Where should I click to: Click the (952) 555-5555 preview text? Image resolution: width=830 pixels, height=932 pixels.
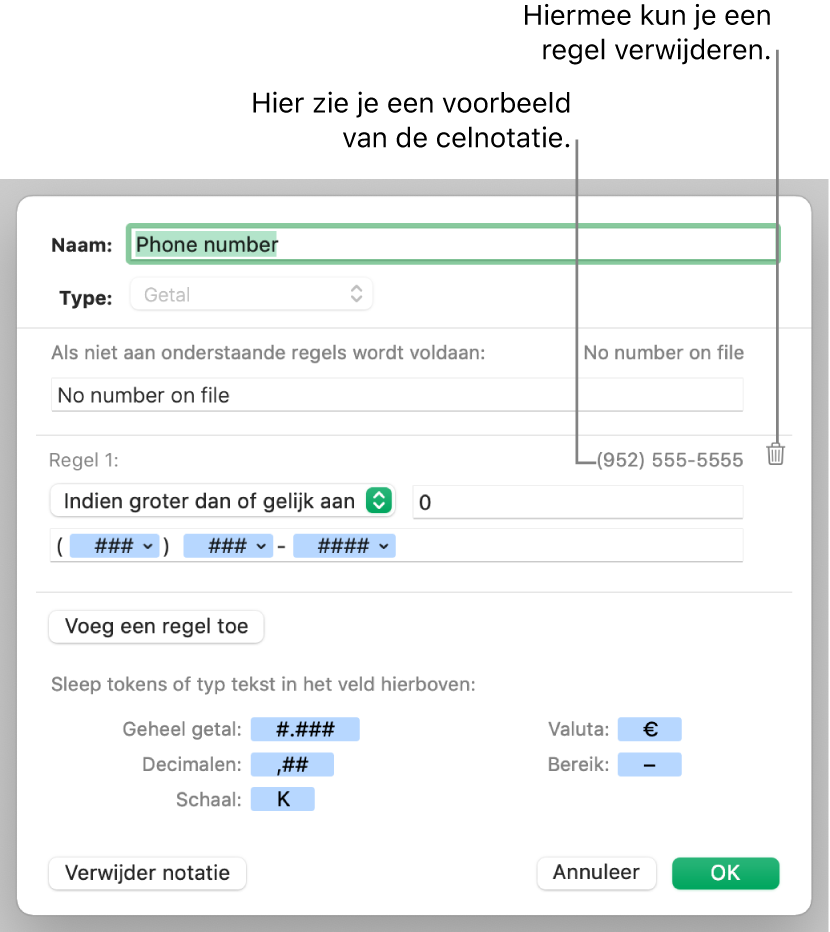(x=669, y=460)
